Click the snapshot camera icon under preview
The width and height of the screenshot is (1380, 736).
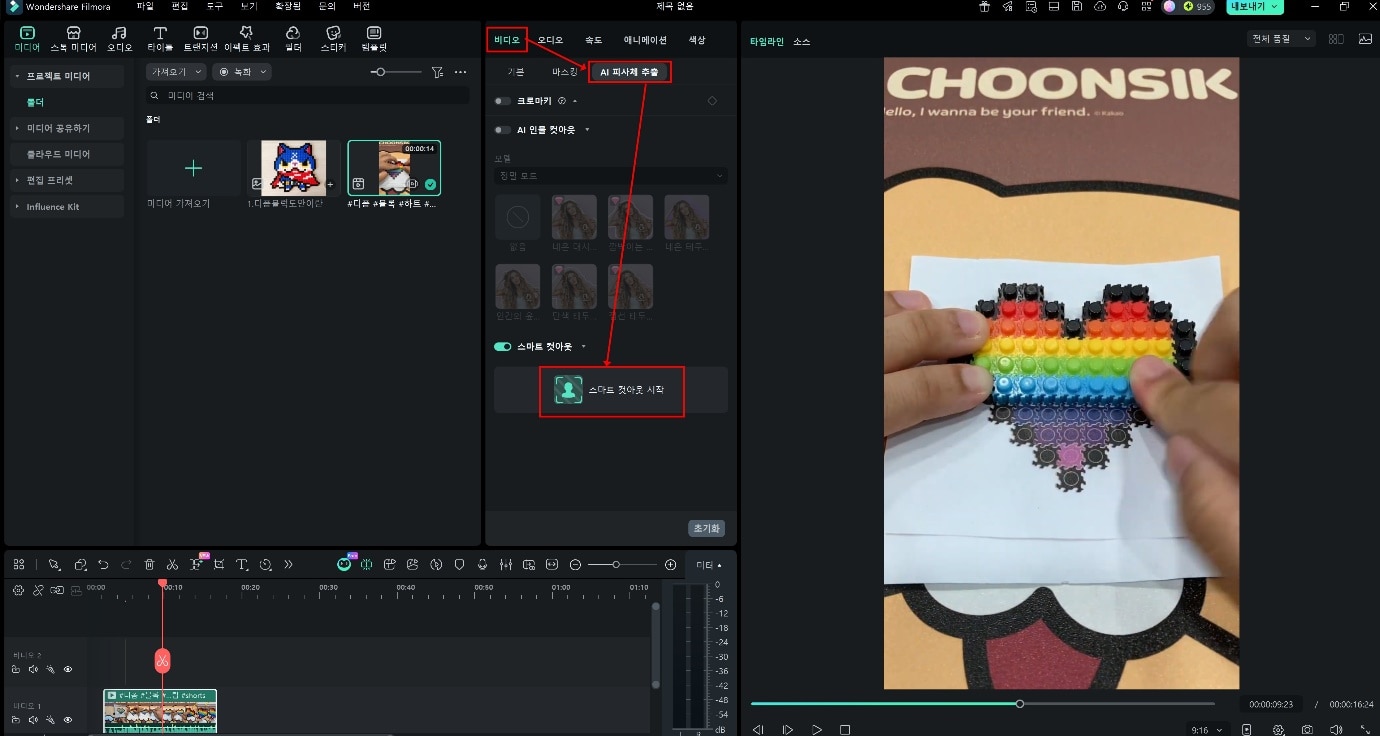[x=1307, y=730]
